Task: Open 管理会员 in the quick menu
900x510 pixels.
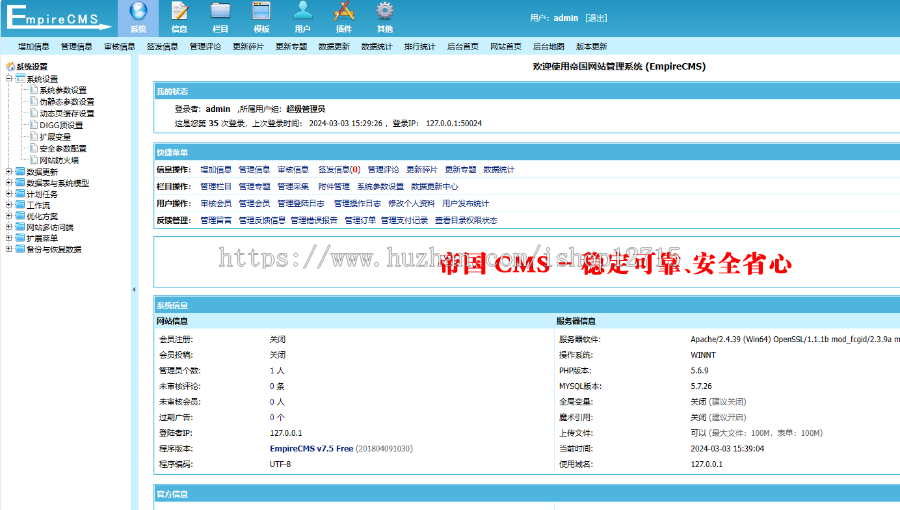Action: (x=254, y=203)
